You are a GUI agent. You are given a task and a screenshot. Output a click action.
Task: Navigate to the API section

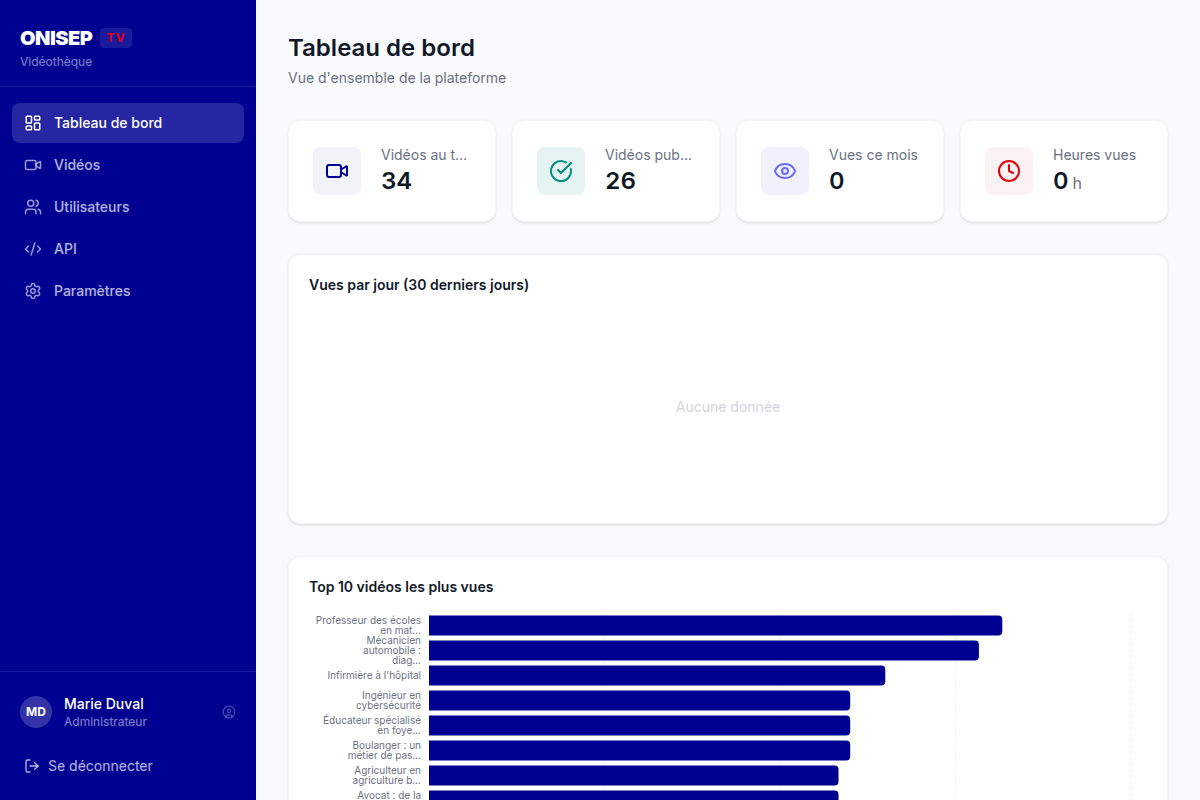click(128, 249)
